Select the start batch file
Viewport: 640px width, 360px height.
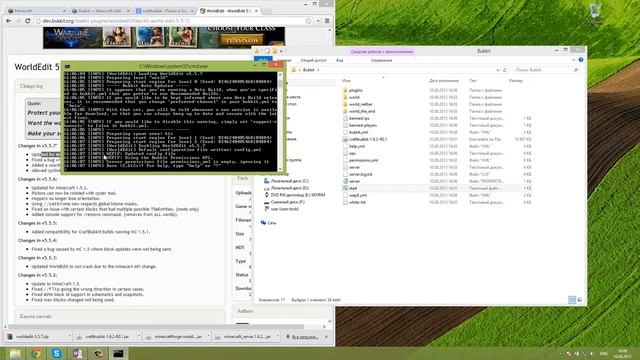pos(353,188)
